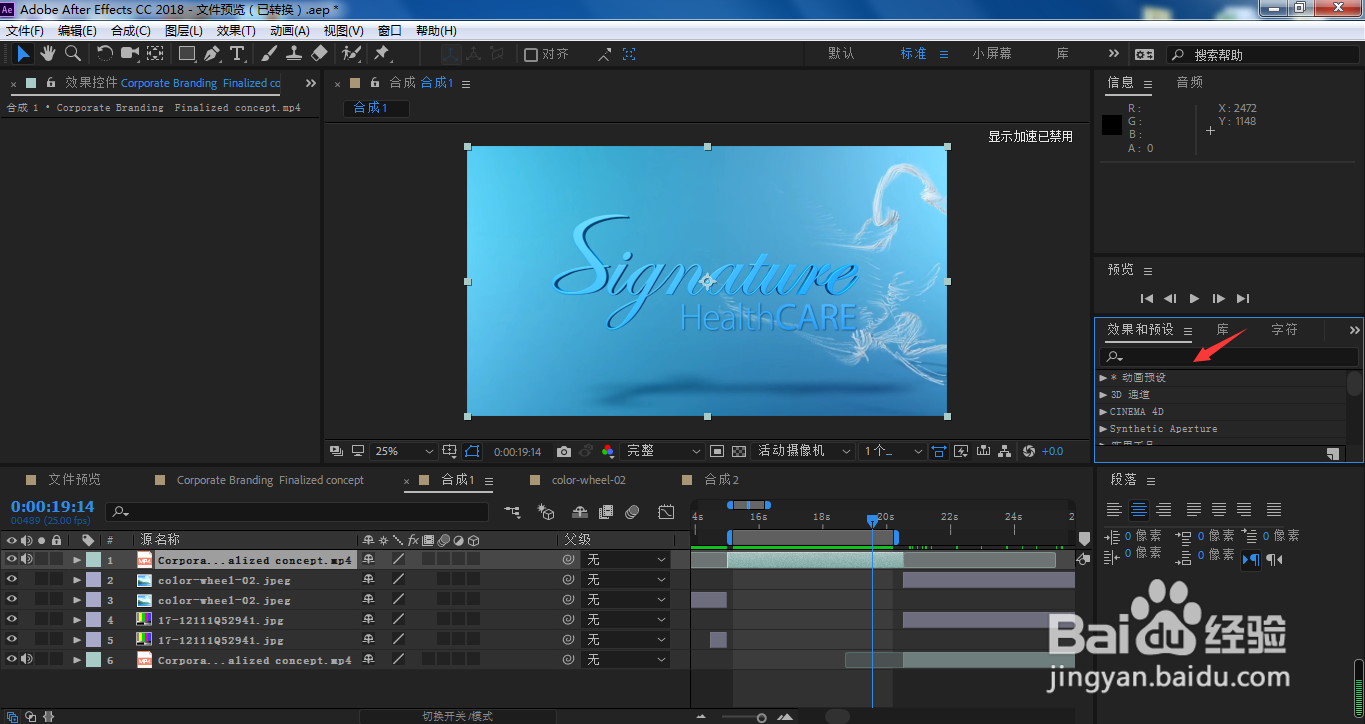Select the Horizontal Type tool
The image size is (1365, 724).
point(237,53)
